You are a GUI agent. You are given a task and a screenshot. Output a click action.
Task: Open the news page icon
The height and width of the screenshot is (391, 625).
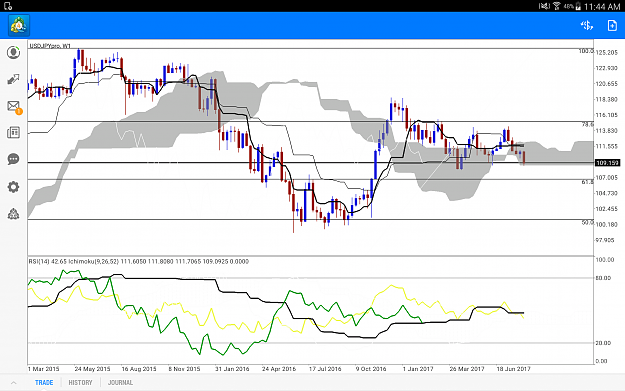coord(14,132)
